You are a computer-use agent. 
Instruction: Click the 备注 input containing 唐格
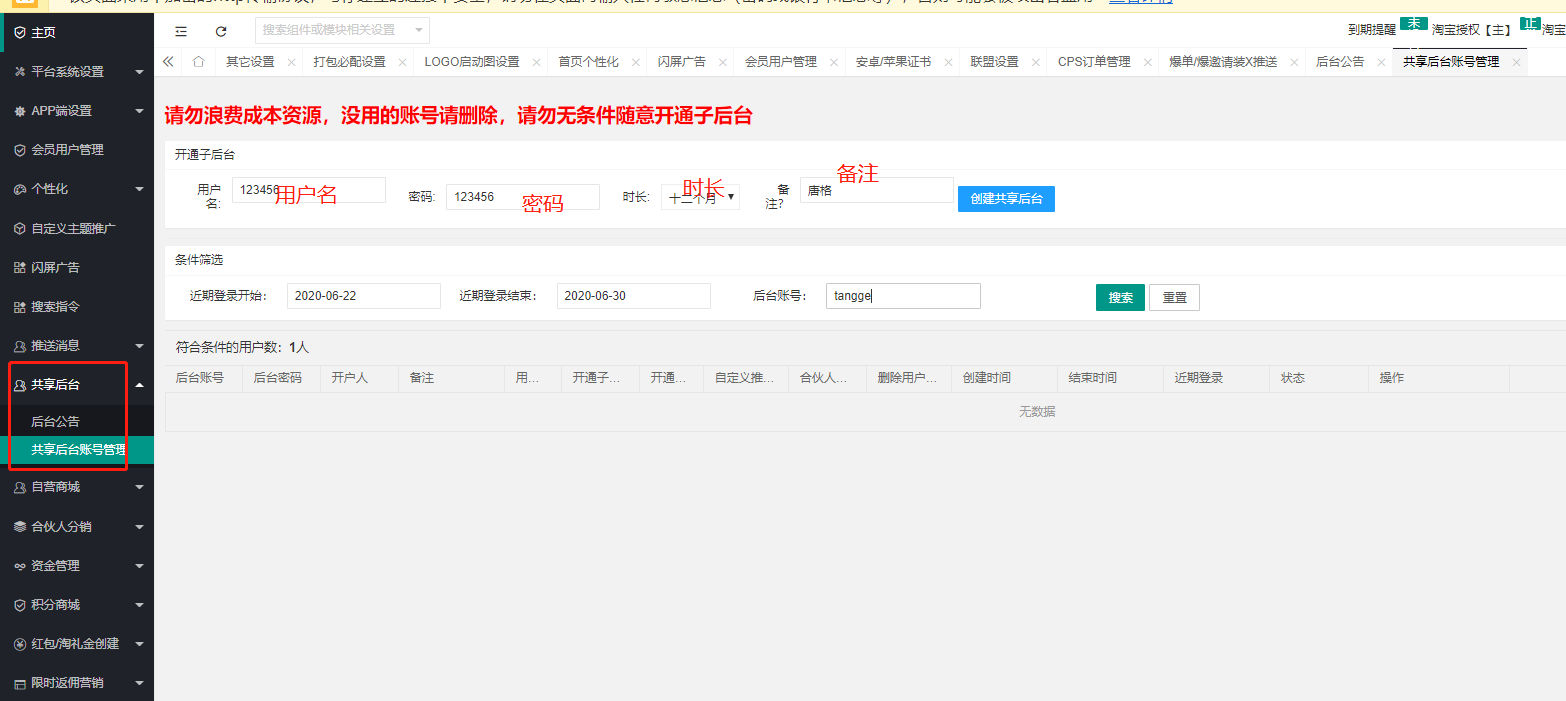[x=877, y=190]
